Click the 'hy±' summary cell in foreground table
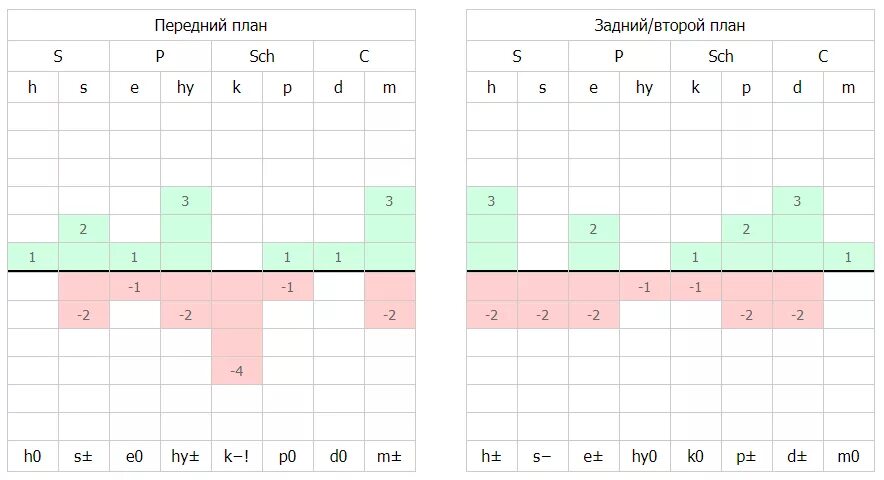Screen dimensions: 884x480 (x=185, y=456)
